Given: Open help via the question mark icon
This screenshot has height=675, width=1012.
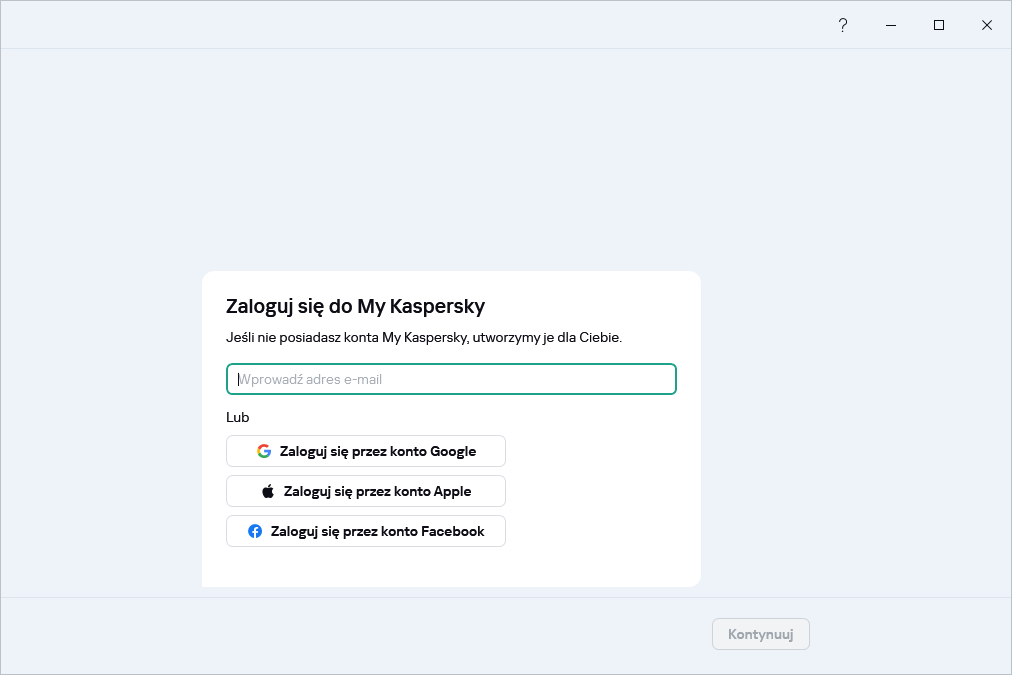Looking at the screenshot, I should tap(843, 25).
